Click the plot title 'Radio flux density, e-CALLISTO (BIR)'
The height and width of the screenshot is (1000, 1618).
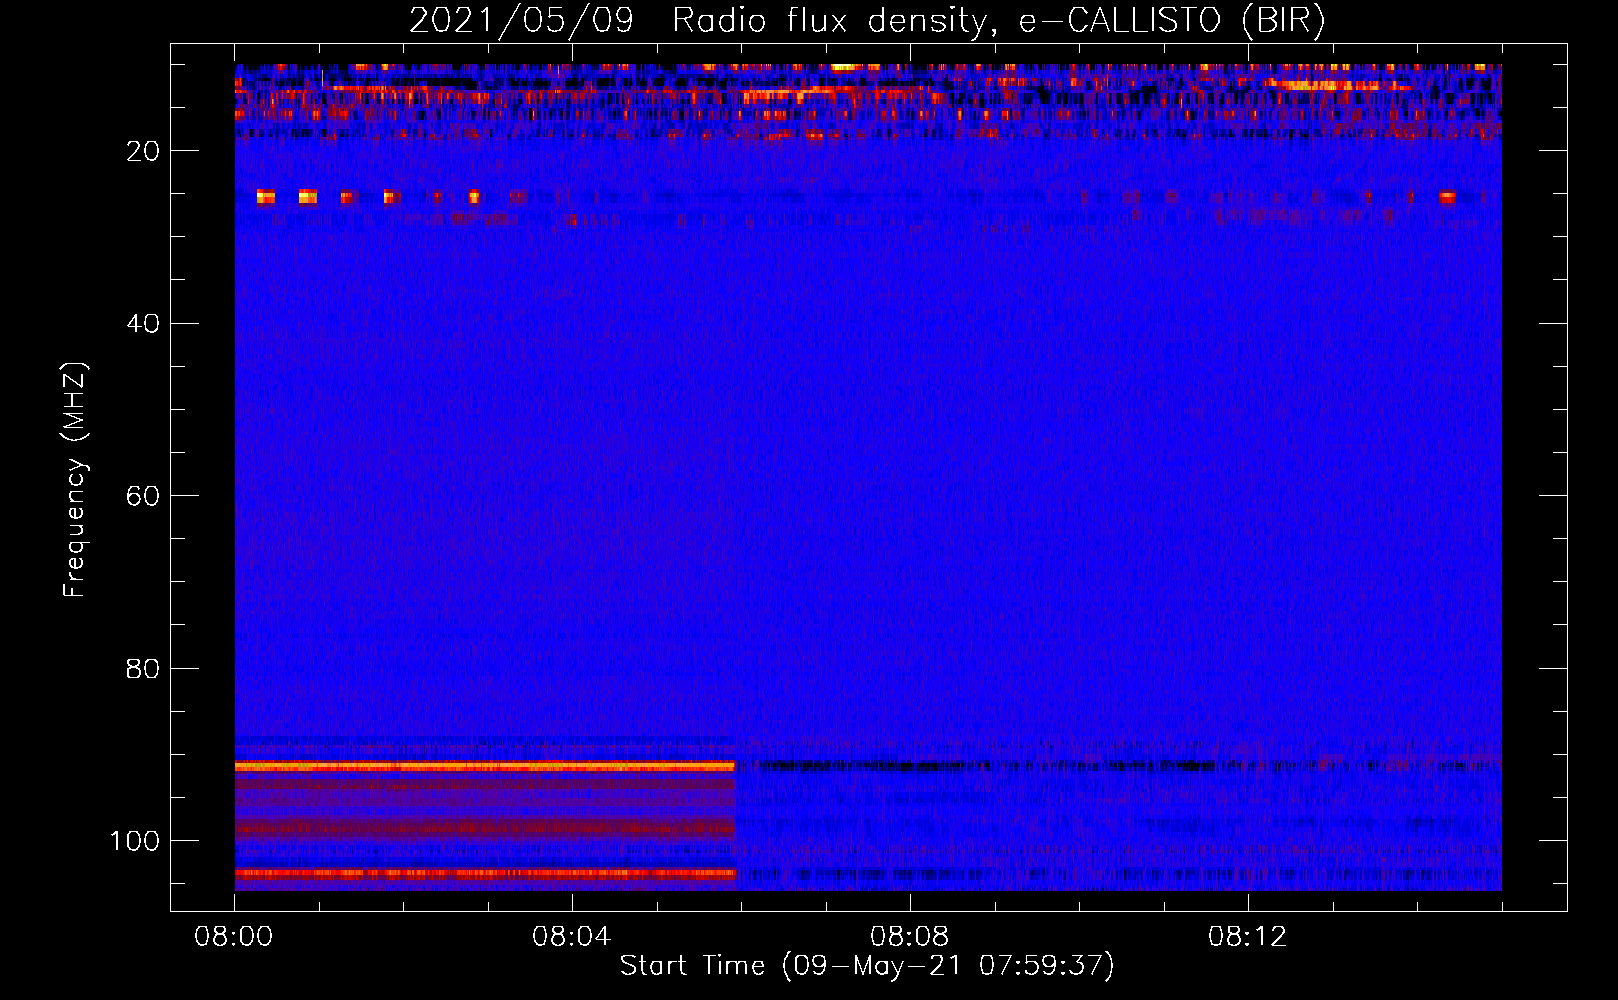(998, 21)
